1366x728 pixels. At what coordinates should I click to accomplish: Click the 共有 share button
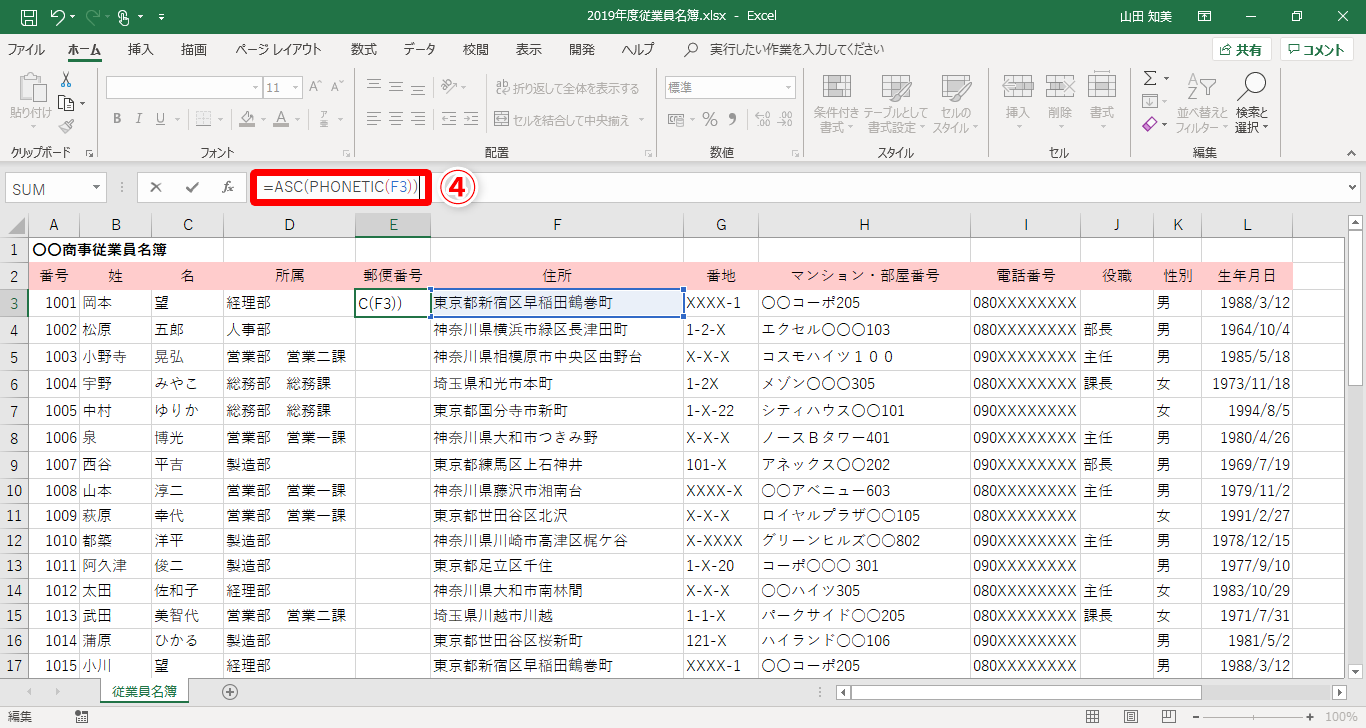tap(1241, 50)
